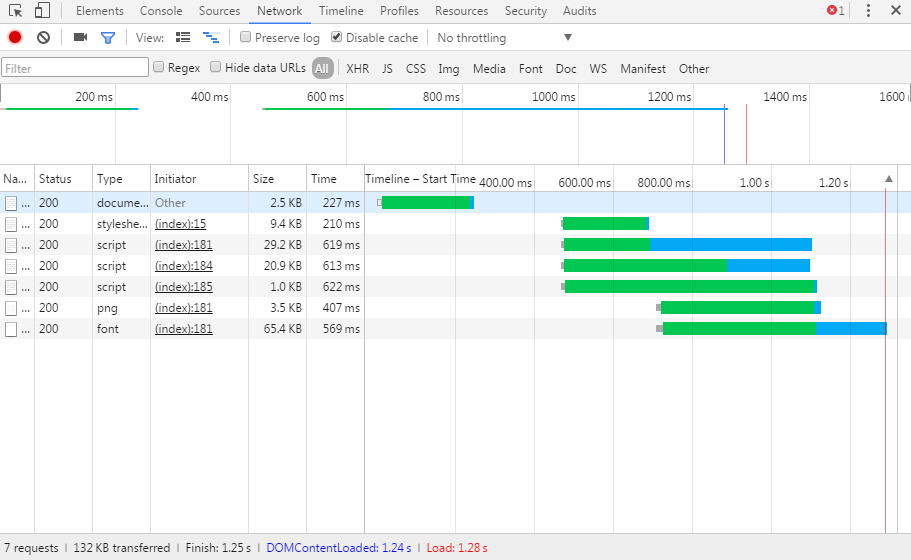Select the Network tab
911x560 pixels.
coord(279,10)
